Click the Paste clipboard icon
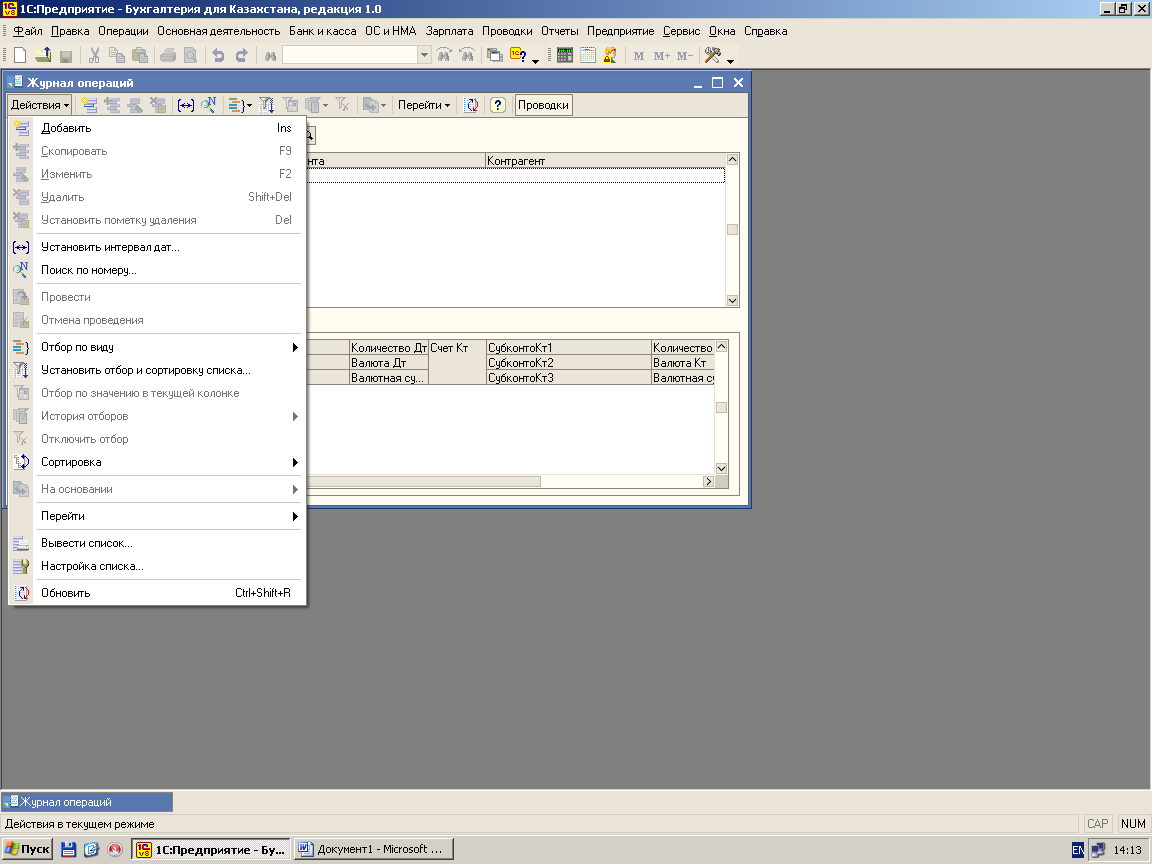The width and height of the screenshot is (1152, 864). tap(140, 55)
